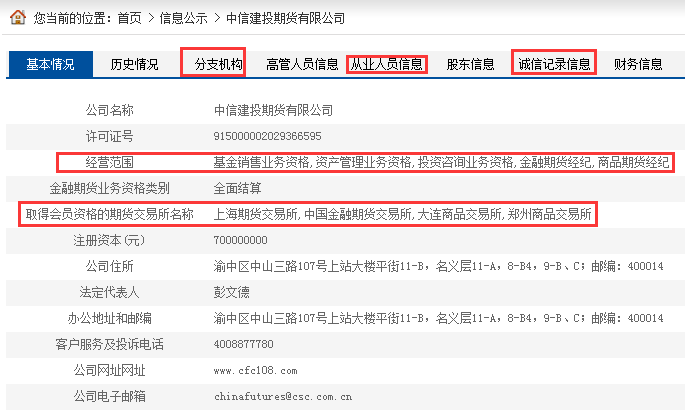Open 信息公示 breadcrumb link
Image resolution: width=685 pixels, height=415 pixels.
(183, 18)
